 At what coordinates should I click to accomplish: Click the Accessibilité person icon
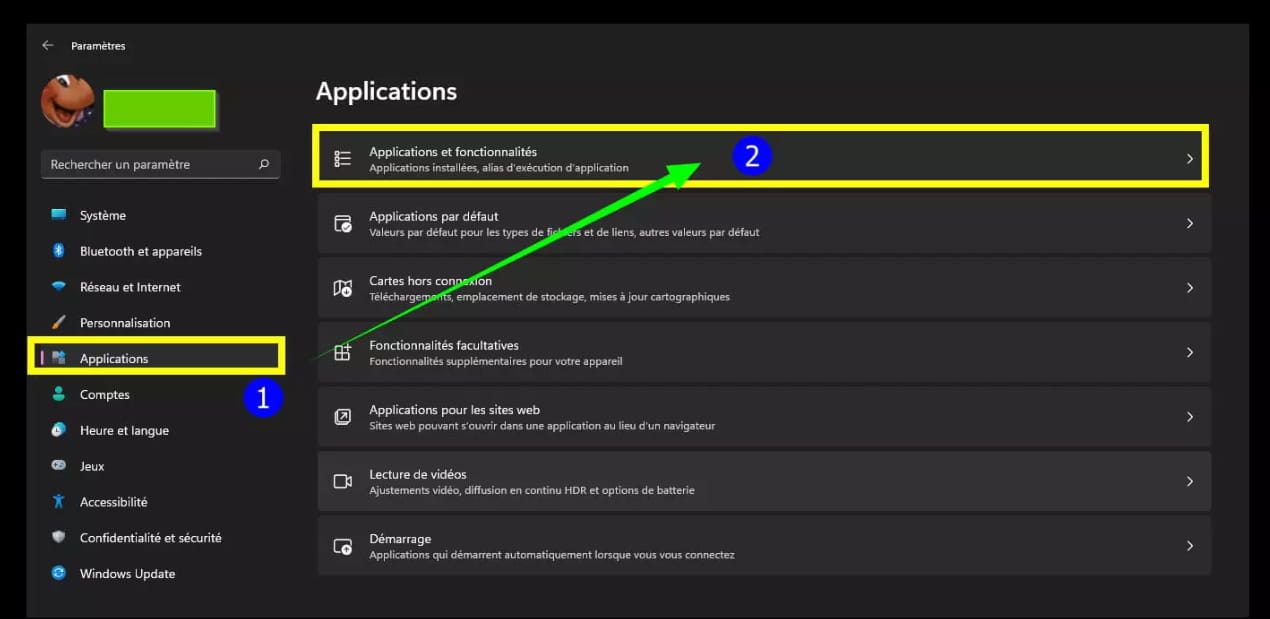(59, 502)
